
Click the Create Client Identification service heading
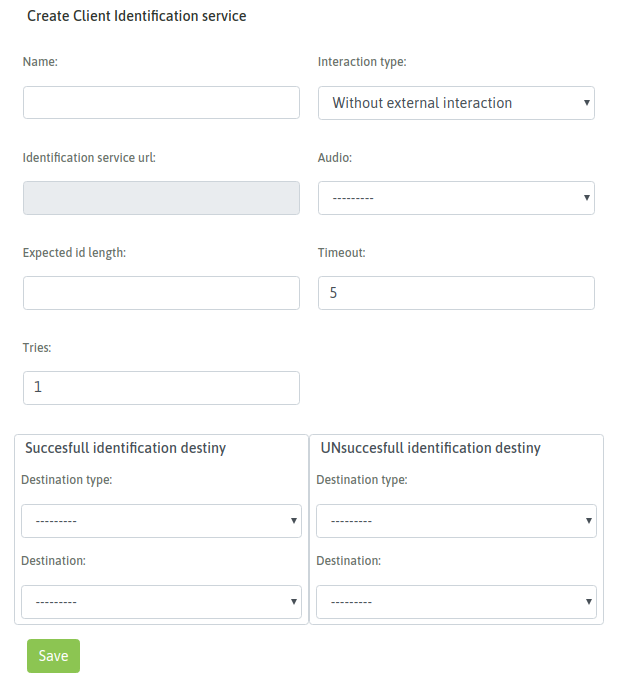coord(137,16)
